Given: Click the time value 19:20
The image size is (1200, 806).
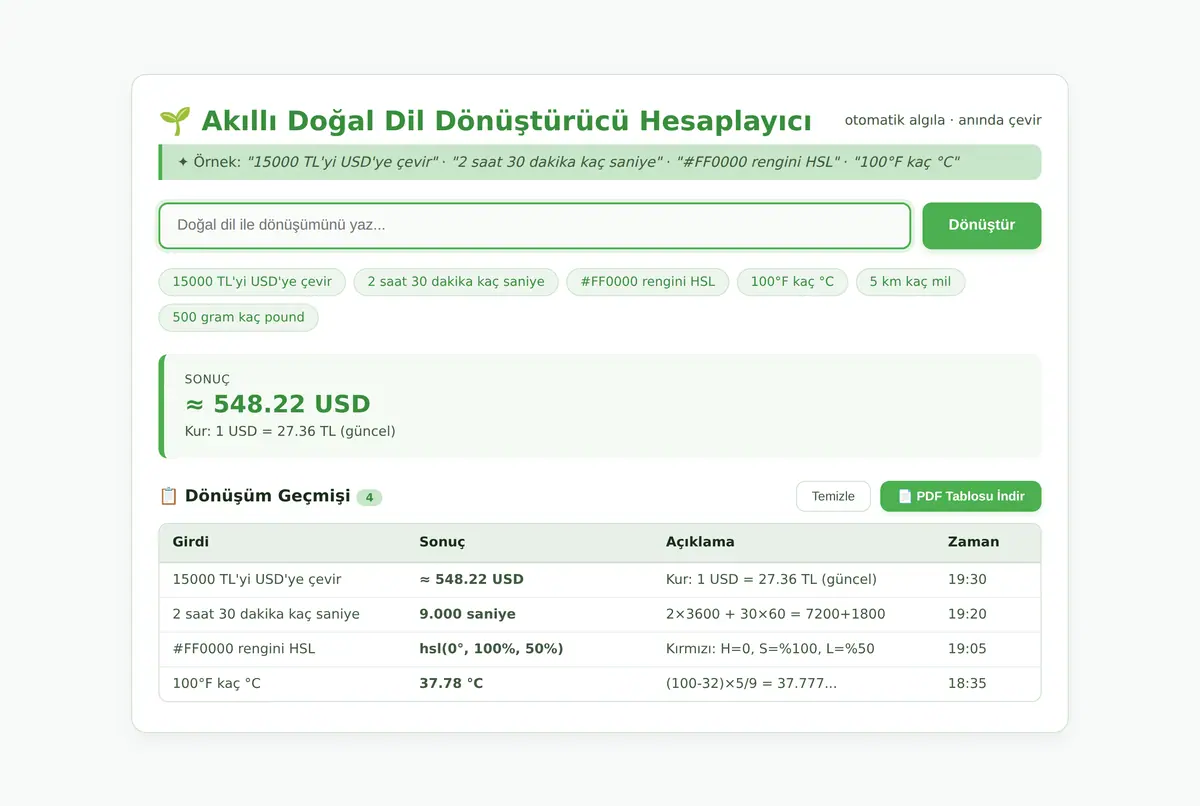Looking at the screenshot, I should point(967,614).
